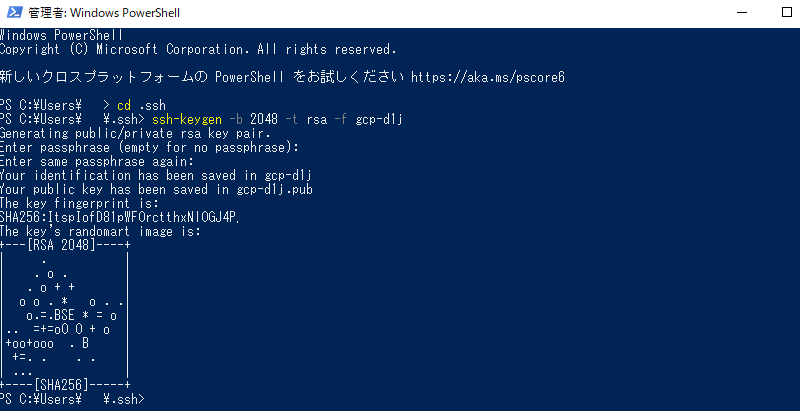
Task: Open the https://aka.ms/pscore6 link
Action: pyautogui.click(x=488, y=78)
